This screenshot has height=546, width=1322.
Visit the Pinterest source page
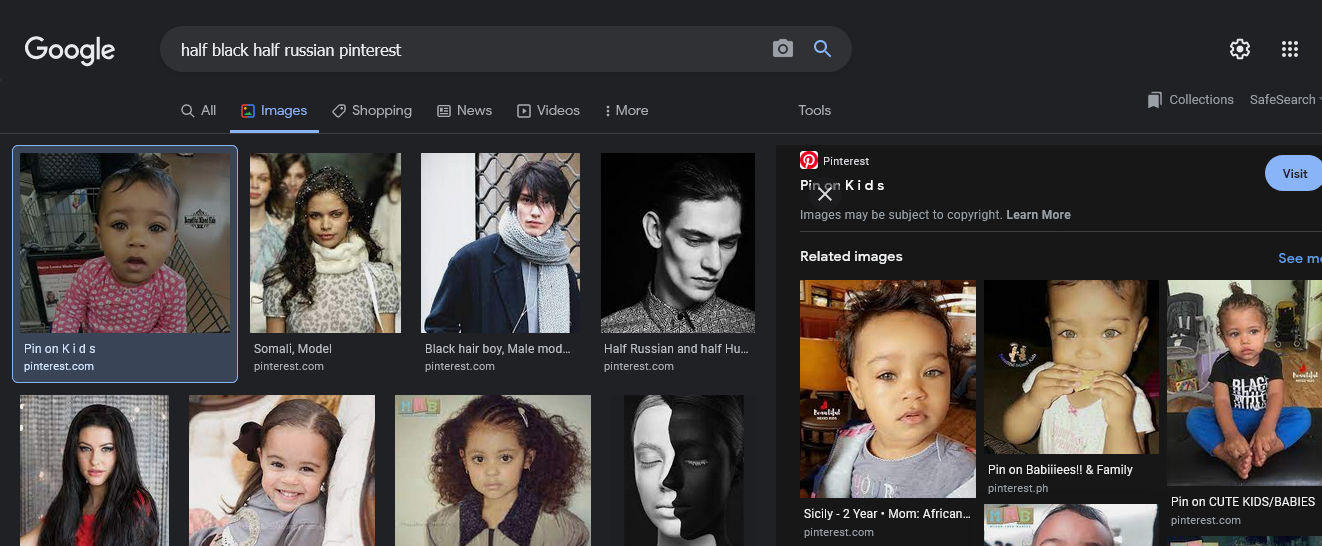click(x=1294, y=173)
